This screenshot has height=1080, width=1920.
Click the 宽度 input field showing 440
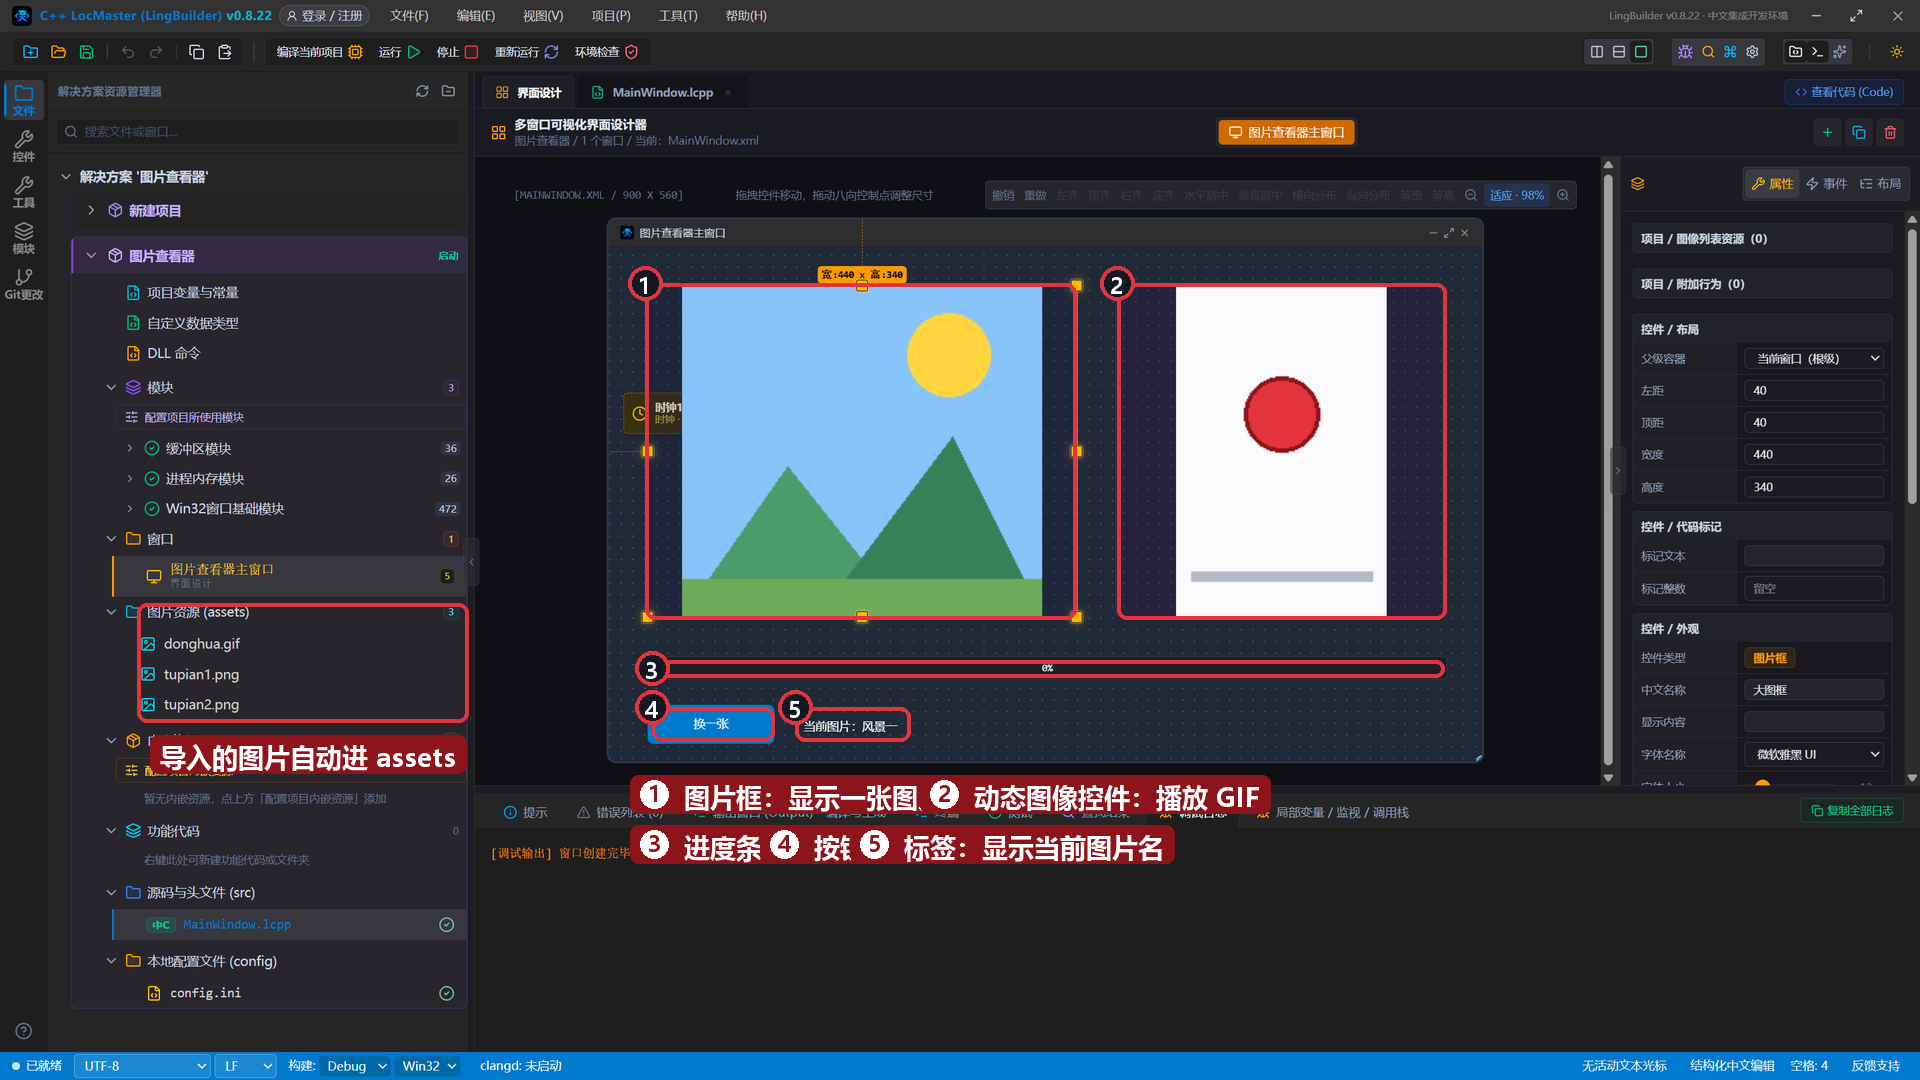1814,454
